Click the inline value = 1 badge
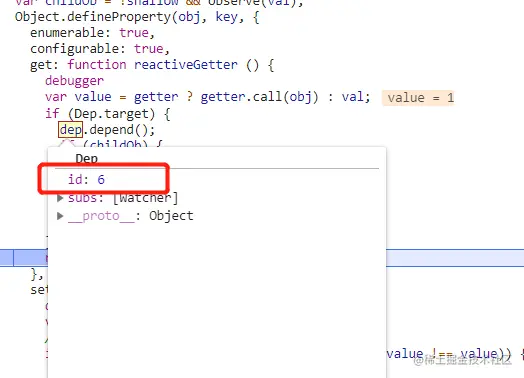524x378 pixels. point(418,98)
